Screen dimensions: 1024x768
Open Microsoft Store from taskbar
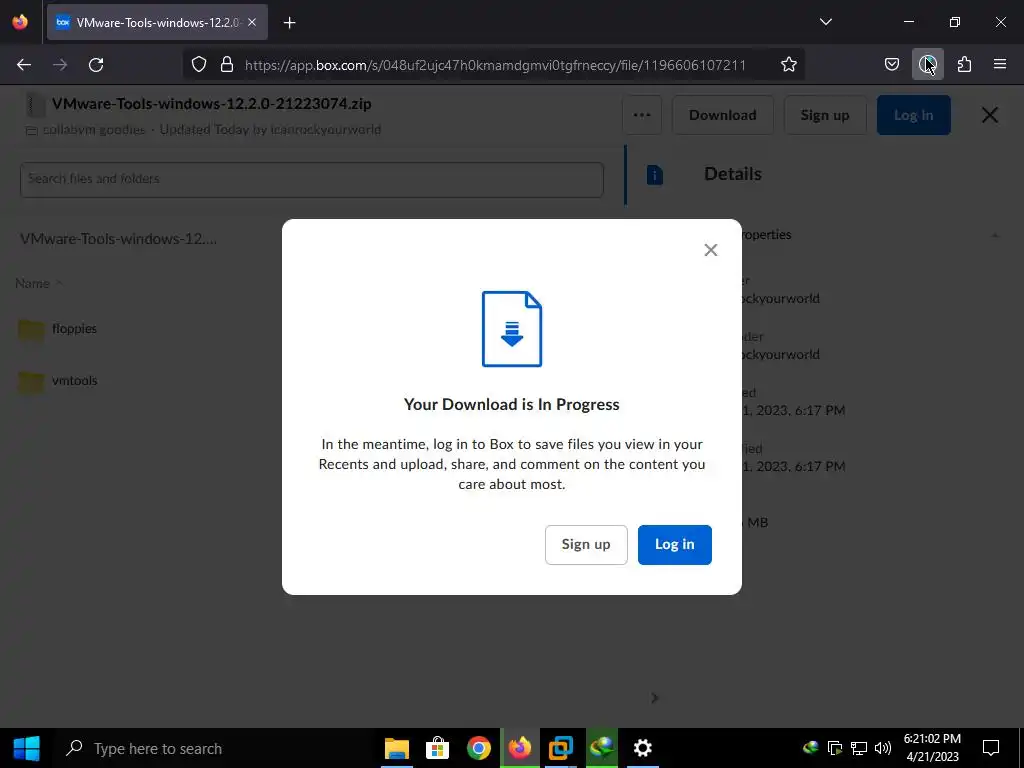438,748
